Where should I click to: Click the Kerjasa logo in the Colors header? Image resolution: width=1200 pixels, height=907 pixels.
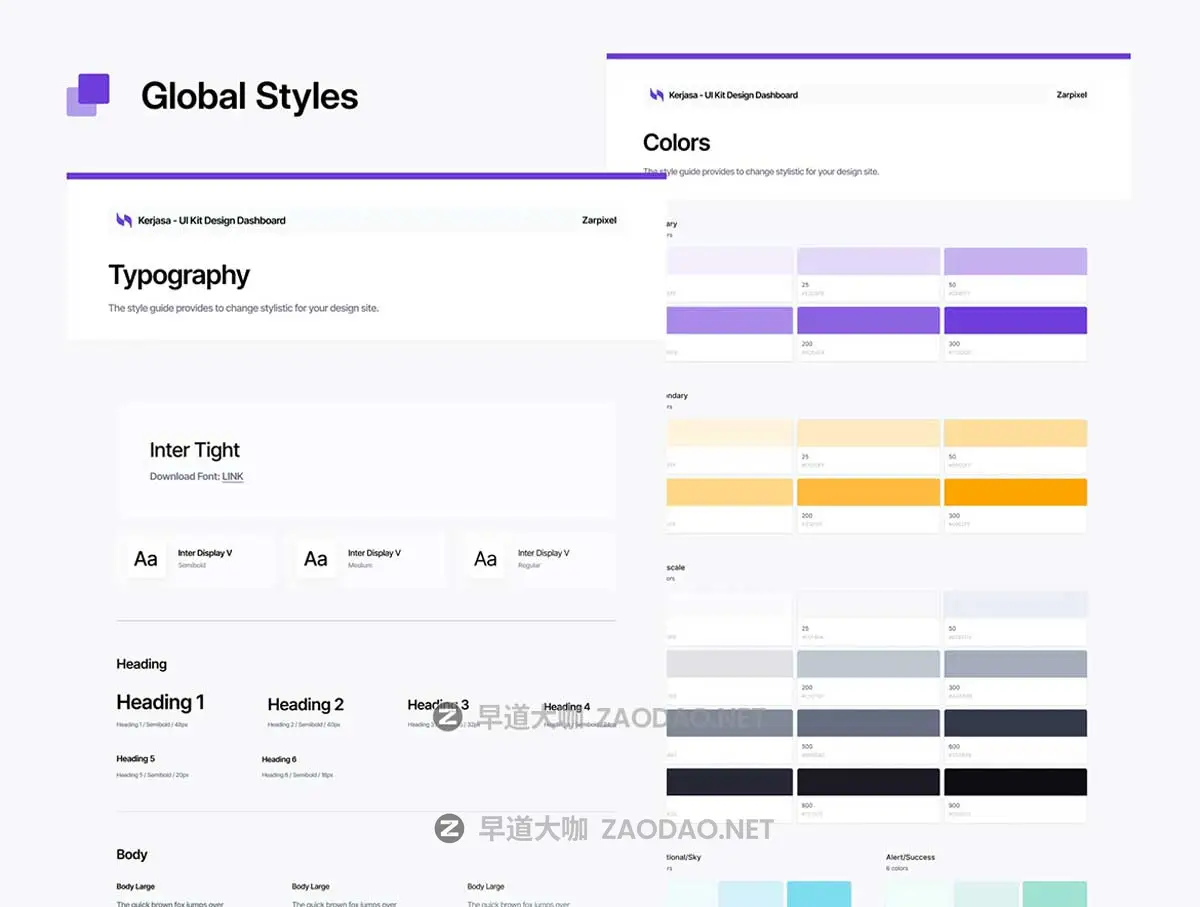[656, 95]
